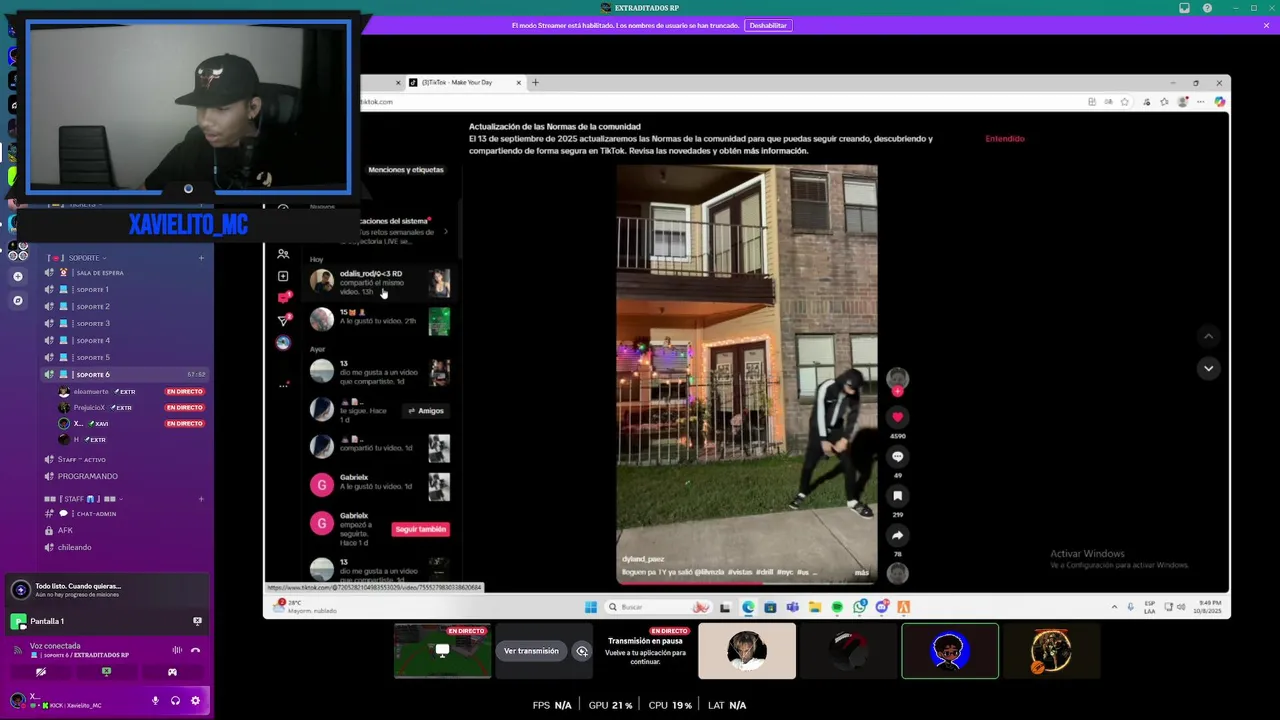Select Menciones y etiquetas filter tab

pos(406,170)
